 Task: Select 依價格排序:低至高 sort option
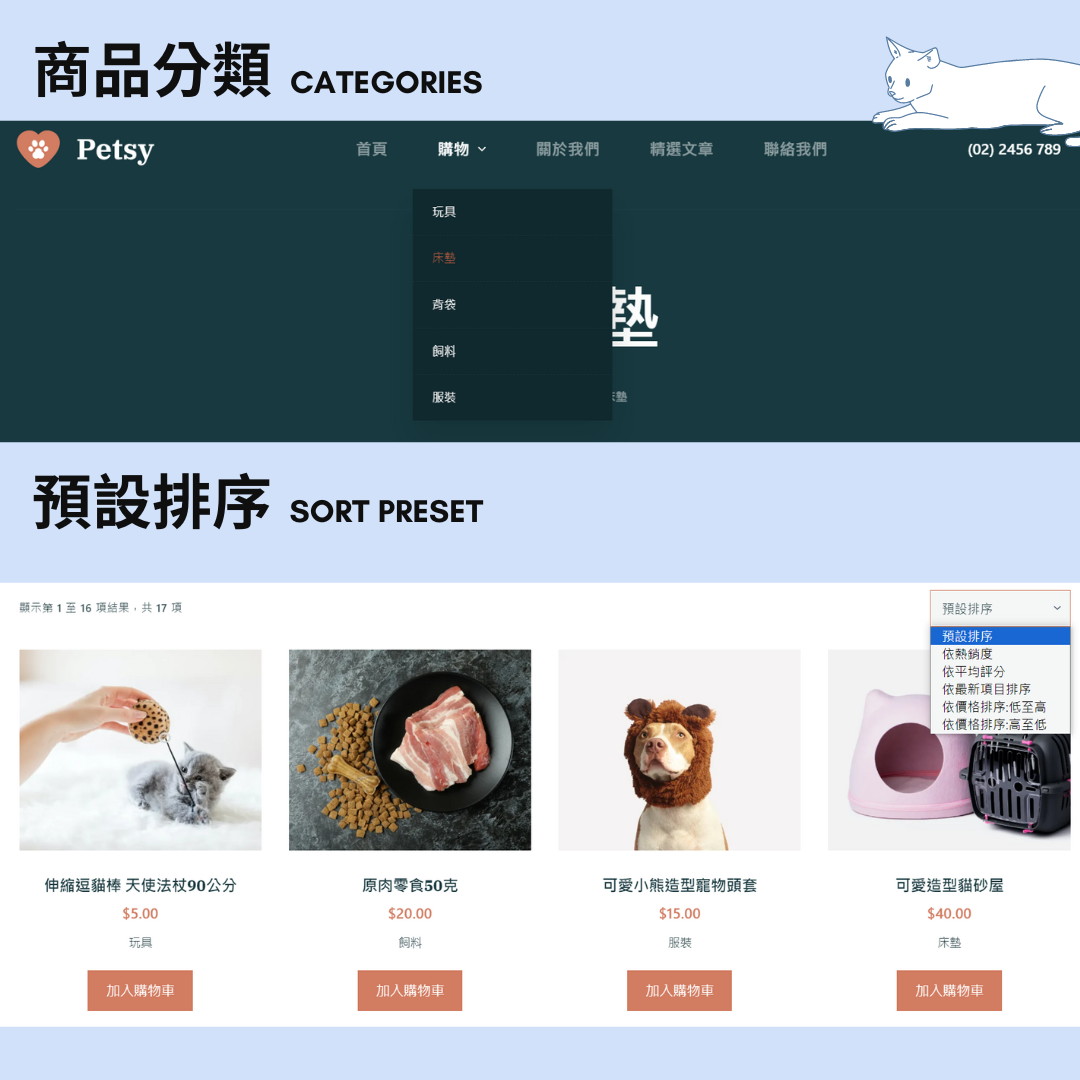[994, 707]
